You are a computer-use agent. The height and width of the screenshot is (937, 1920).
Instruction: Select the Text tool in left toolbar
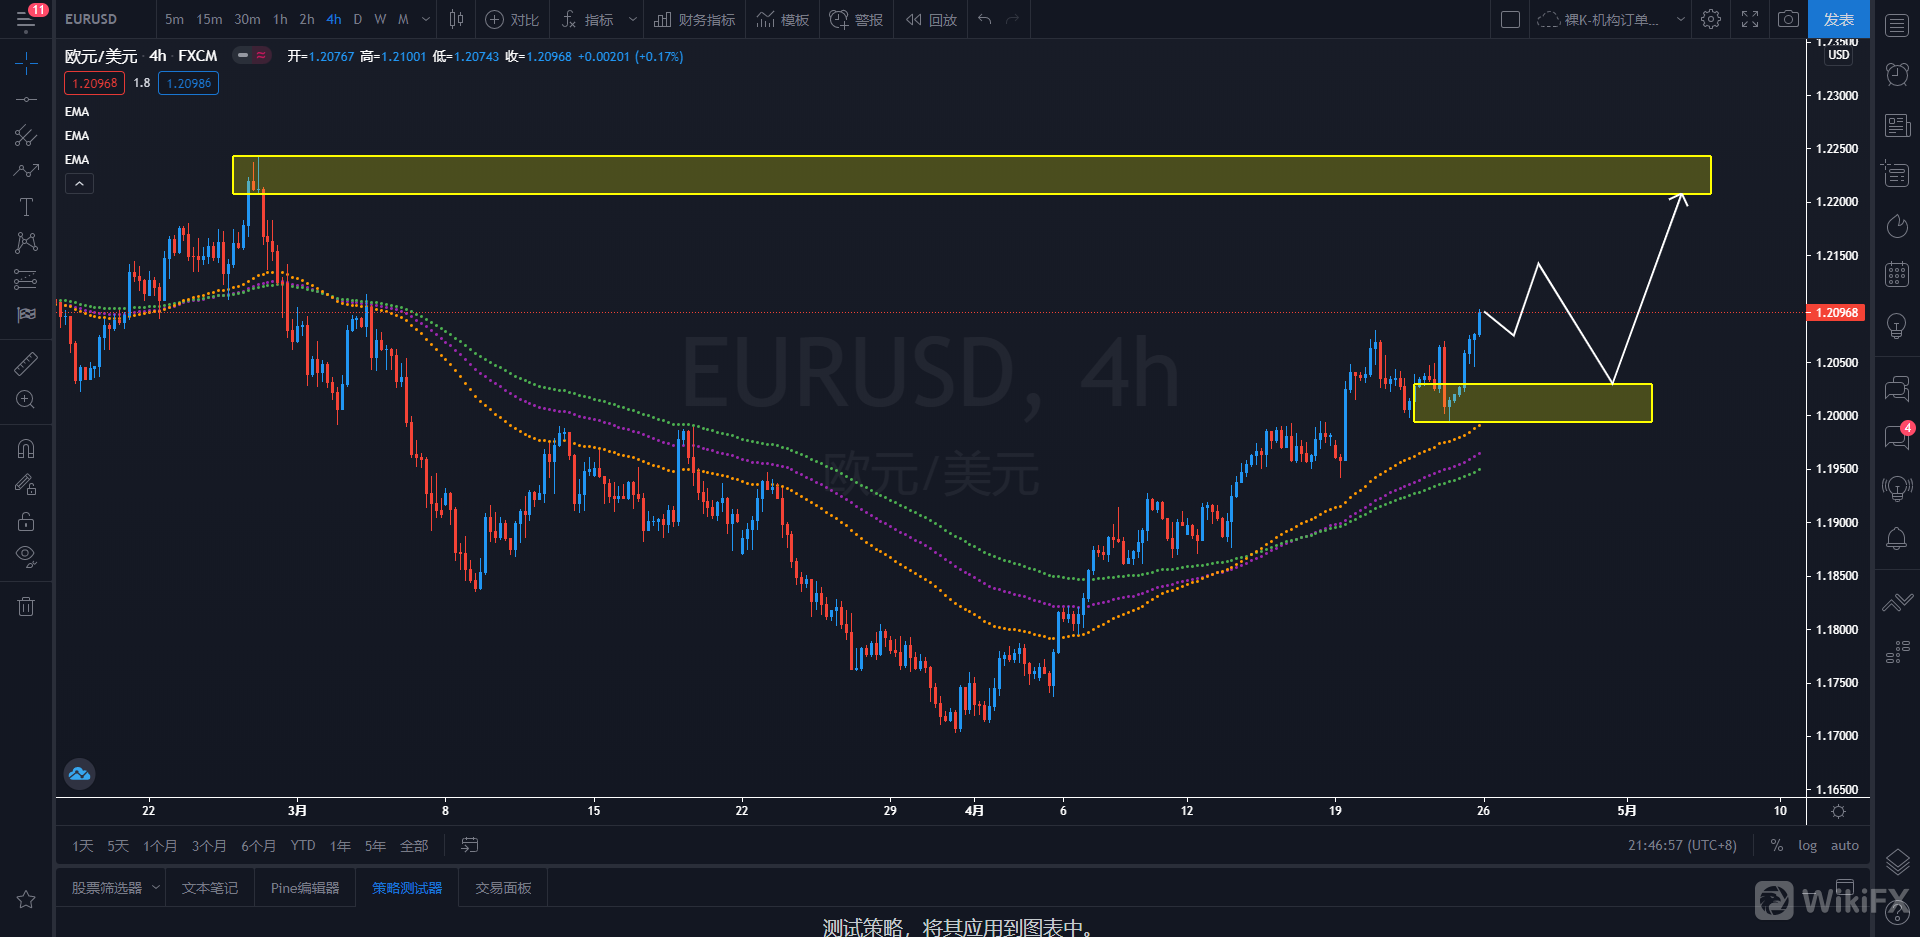[26, 207]
